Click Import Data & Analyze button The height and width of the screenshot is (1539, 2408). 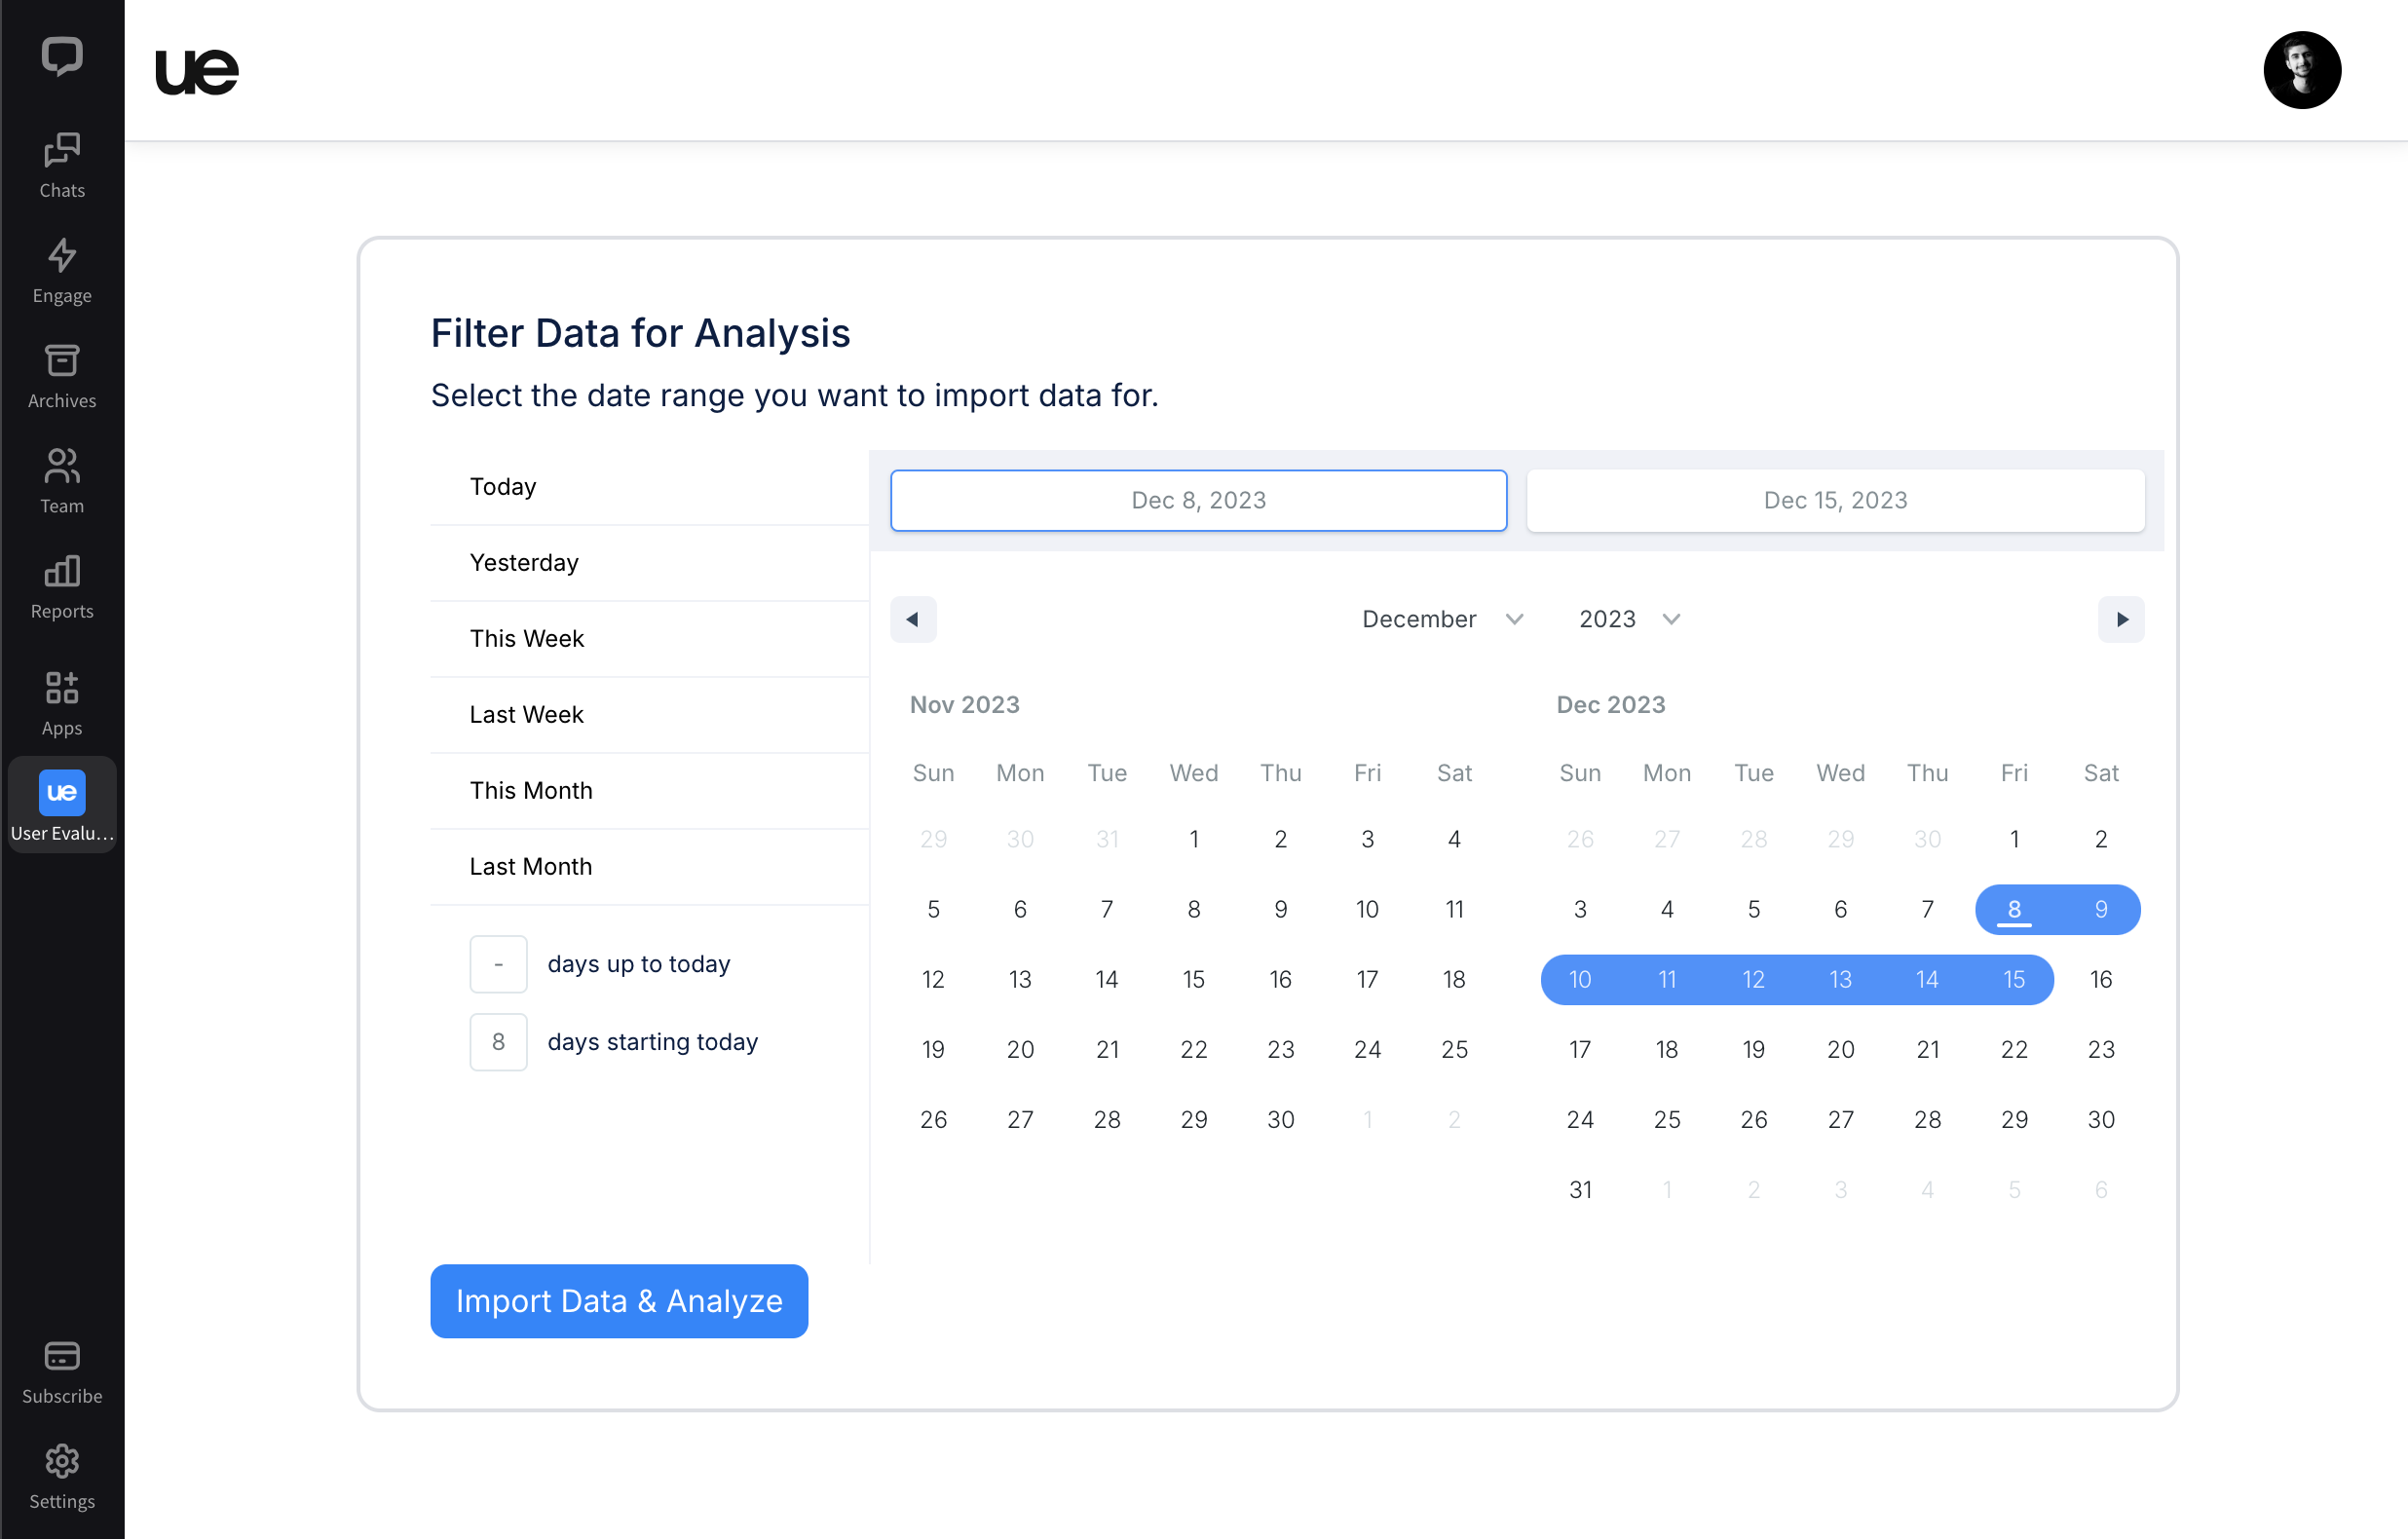(619, 1300)
